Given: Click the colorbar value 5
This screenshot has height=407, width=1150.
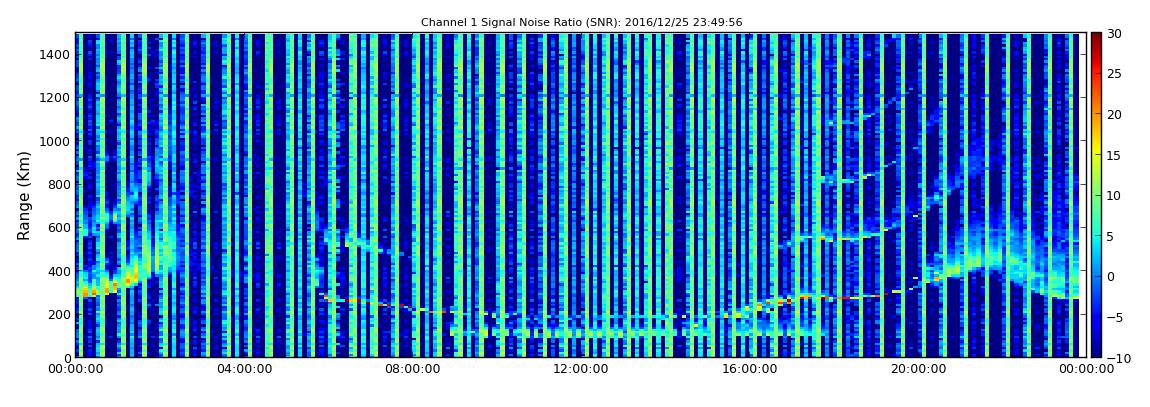Looking at the screenshot, I should 1111,236.
